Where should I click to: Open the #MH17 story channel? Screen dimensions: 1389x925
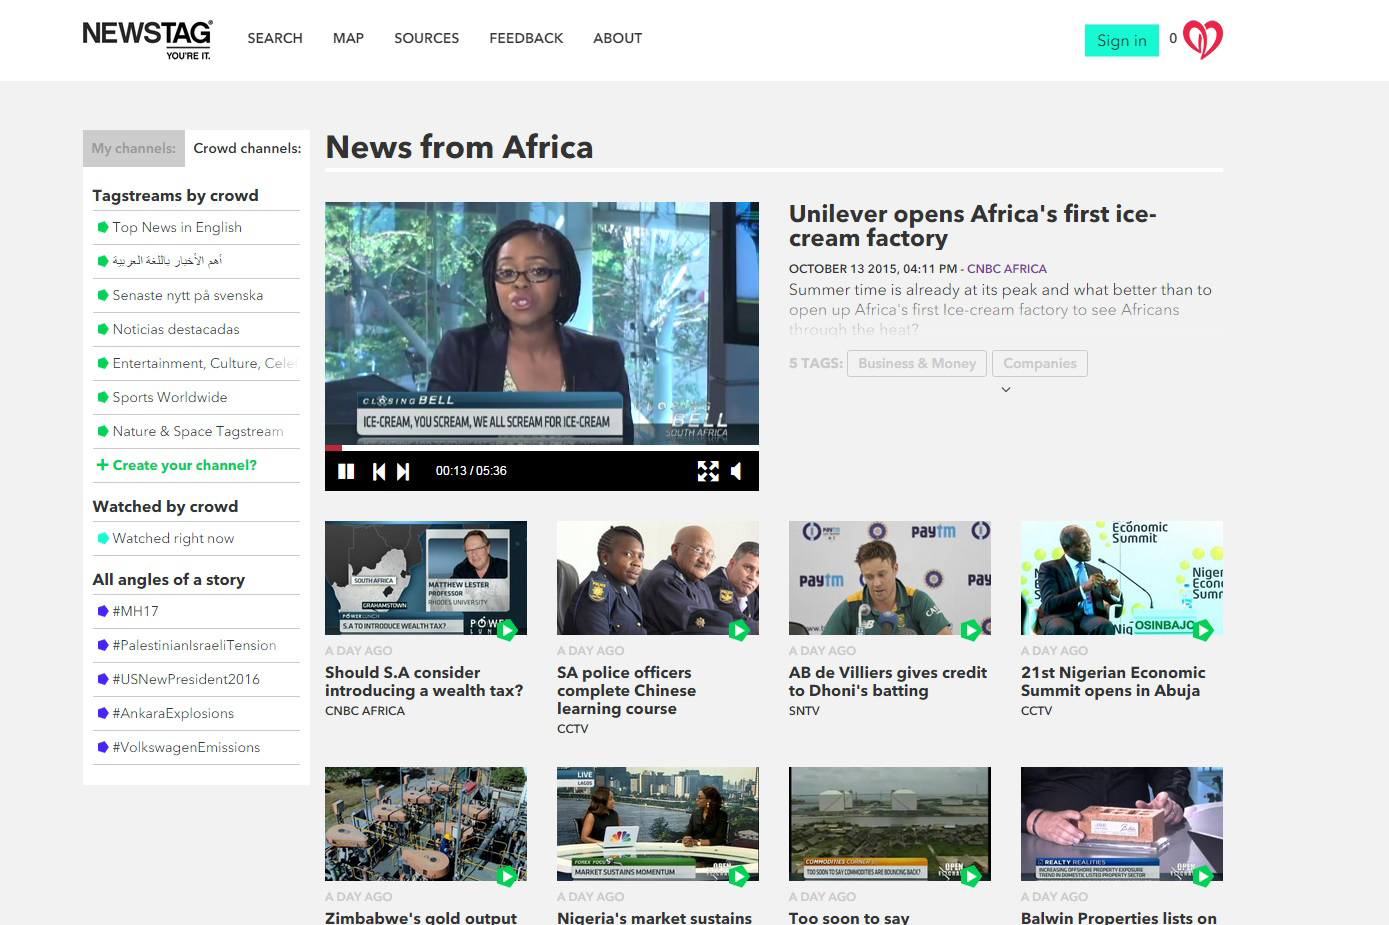135,611
